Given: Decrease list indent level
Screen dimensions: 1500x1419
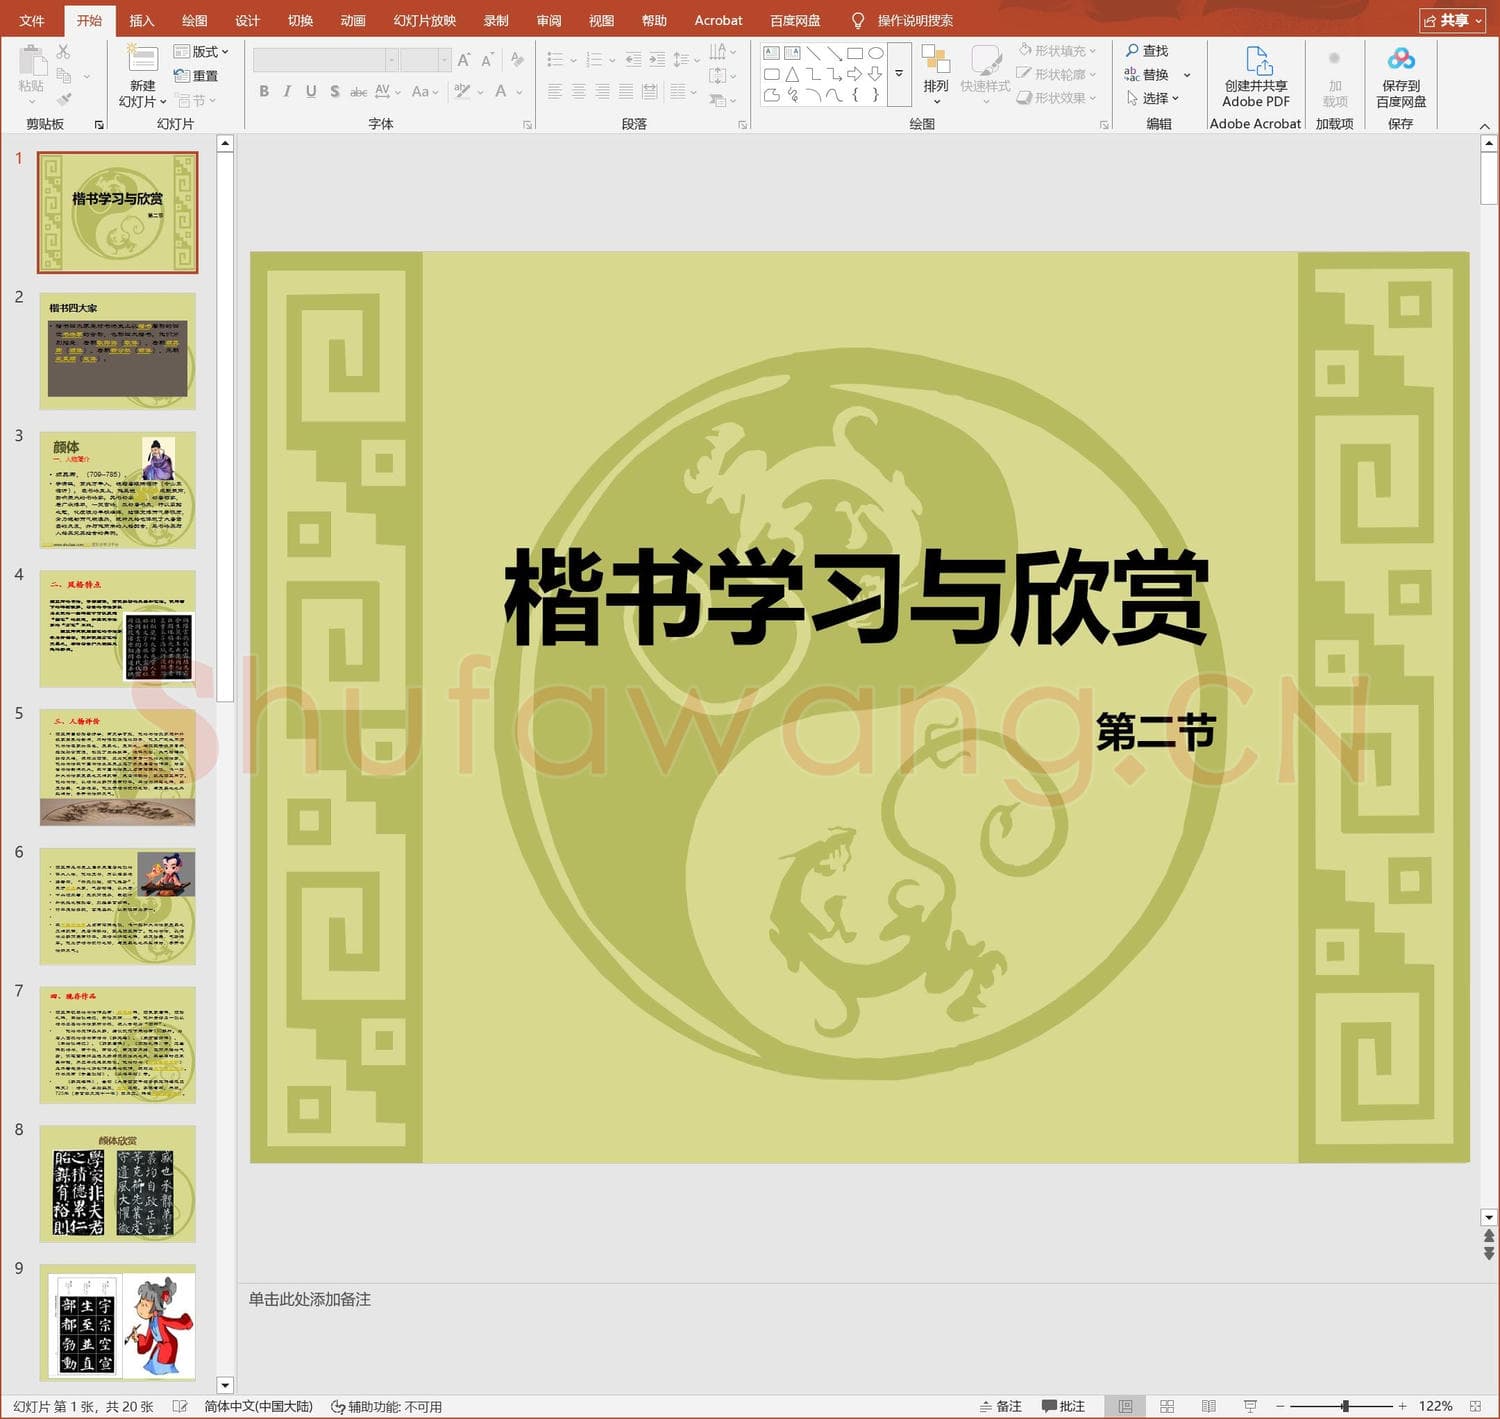Looking at the screenshot, I should [633, 60].
